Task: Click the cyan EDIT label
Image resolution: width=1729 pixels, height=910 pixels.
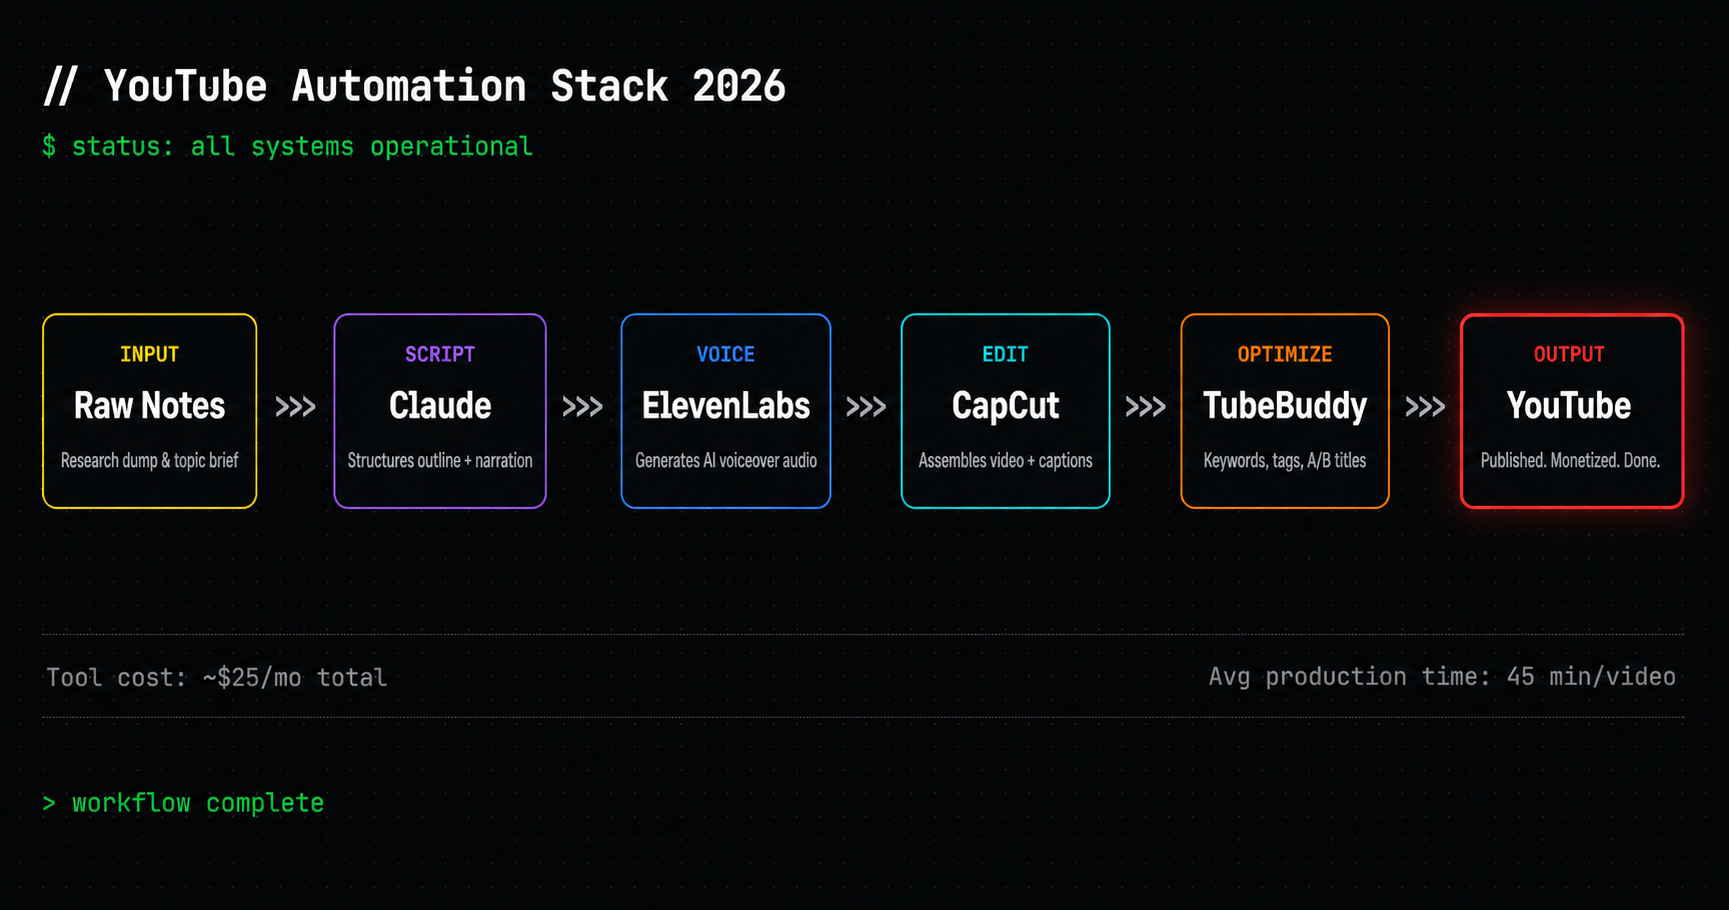Action: click(x=1005, y=354)
